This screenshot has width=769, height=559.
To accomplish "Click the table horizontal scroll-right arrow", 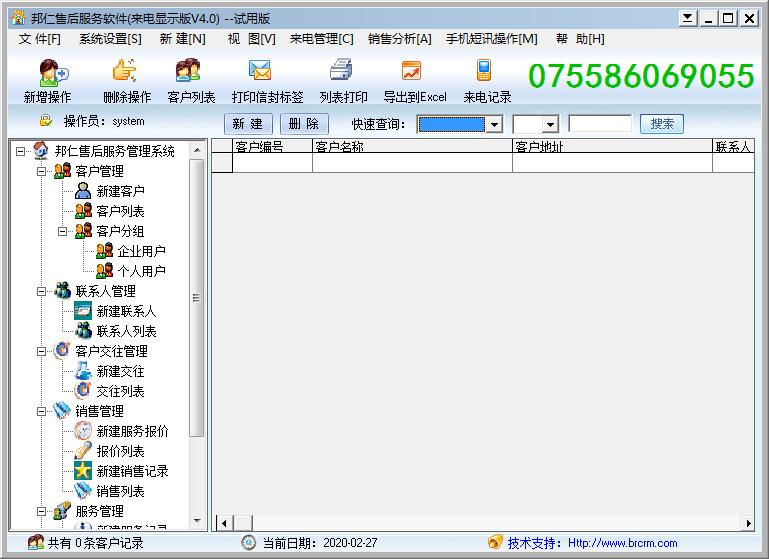I will click(x=748, y=523).
